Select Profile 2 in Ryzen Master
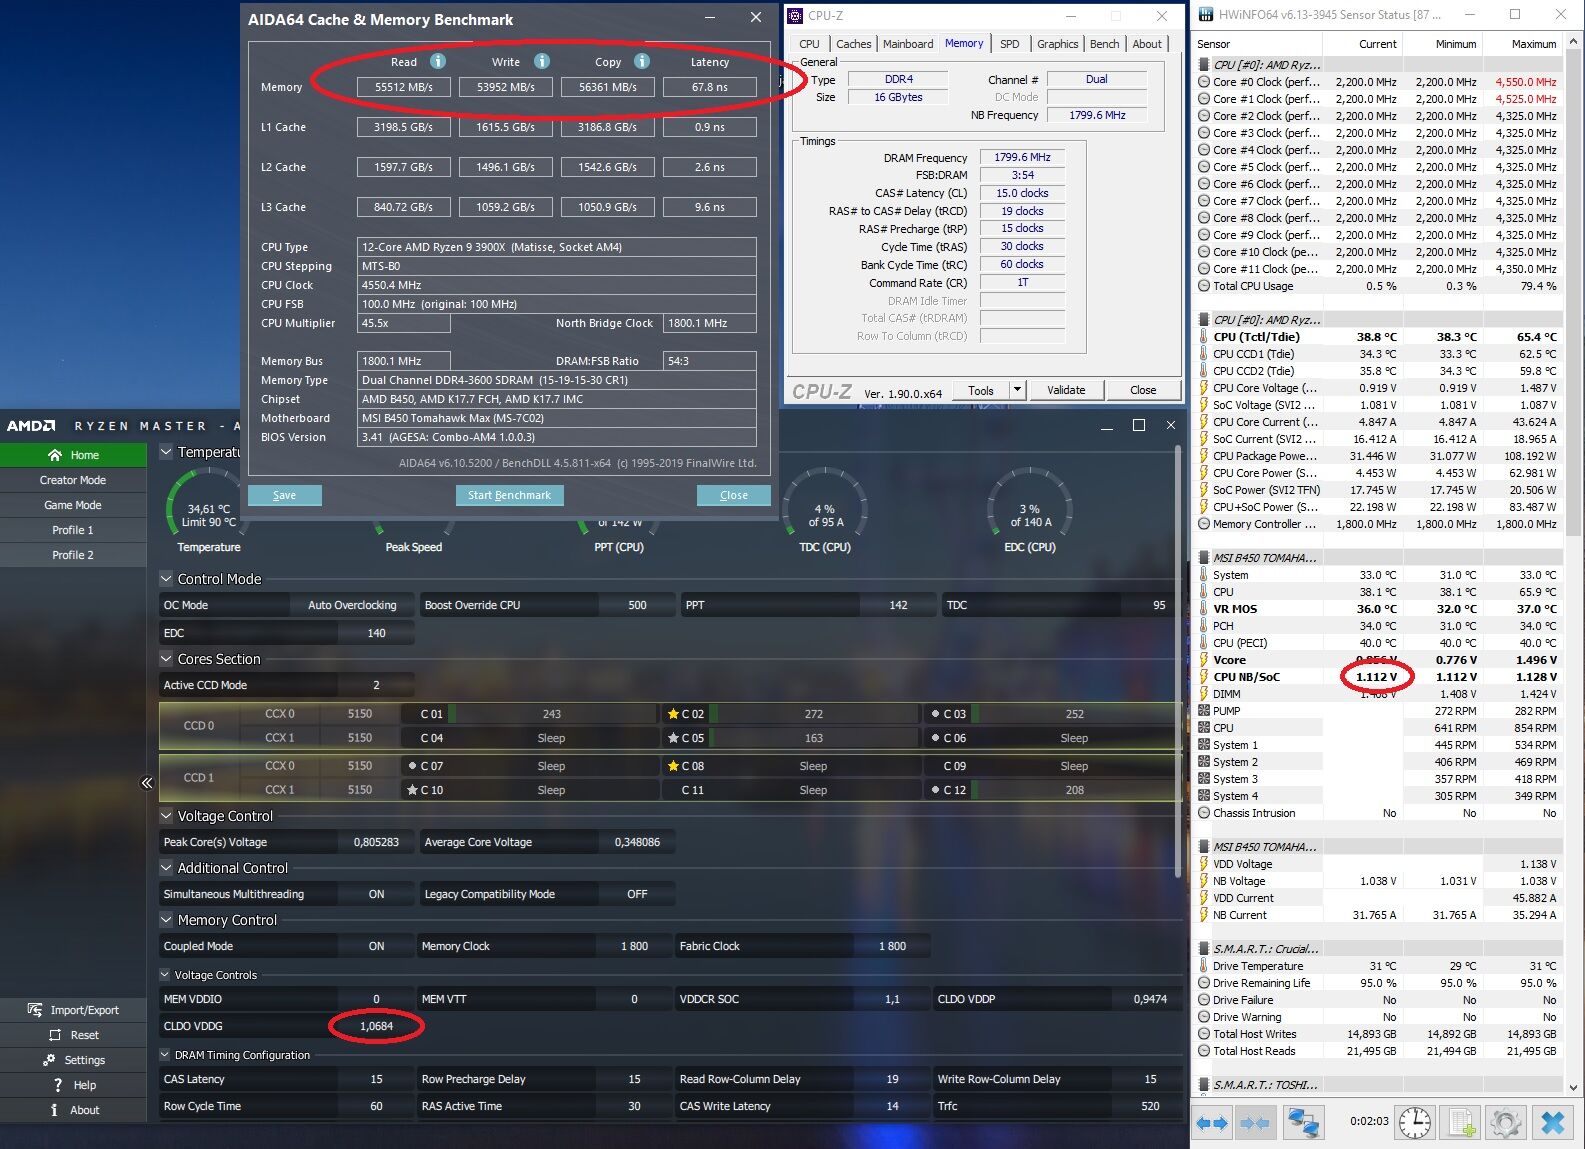 (73, 555)
